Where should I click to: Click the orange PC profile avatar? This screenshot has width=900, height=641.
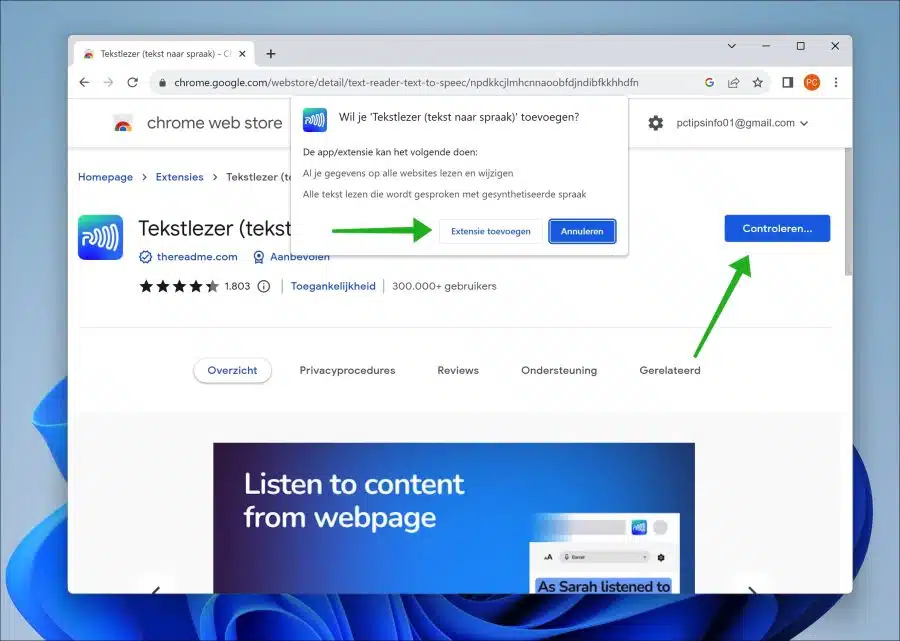pos(812,83)
